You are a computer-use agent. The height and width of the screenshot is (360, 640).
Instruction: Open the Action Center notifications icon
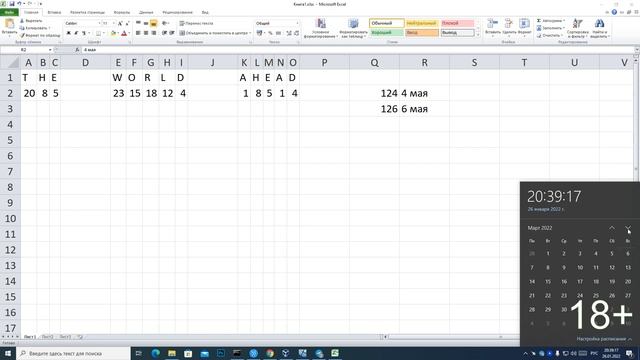pos(630,353)
